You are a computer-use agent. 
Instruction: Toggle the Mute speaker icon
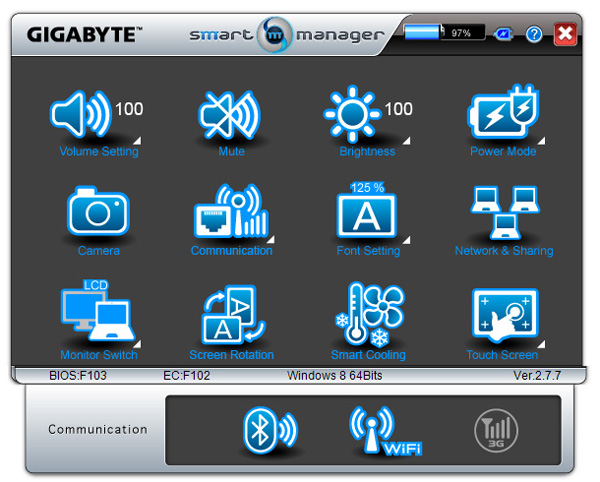[x=230, y=115]
